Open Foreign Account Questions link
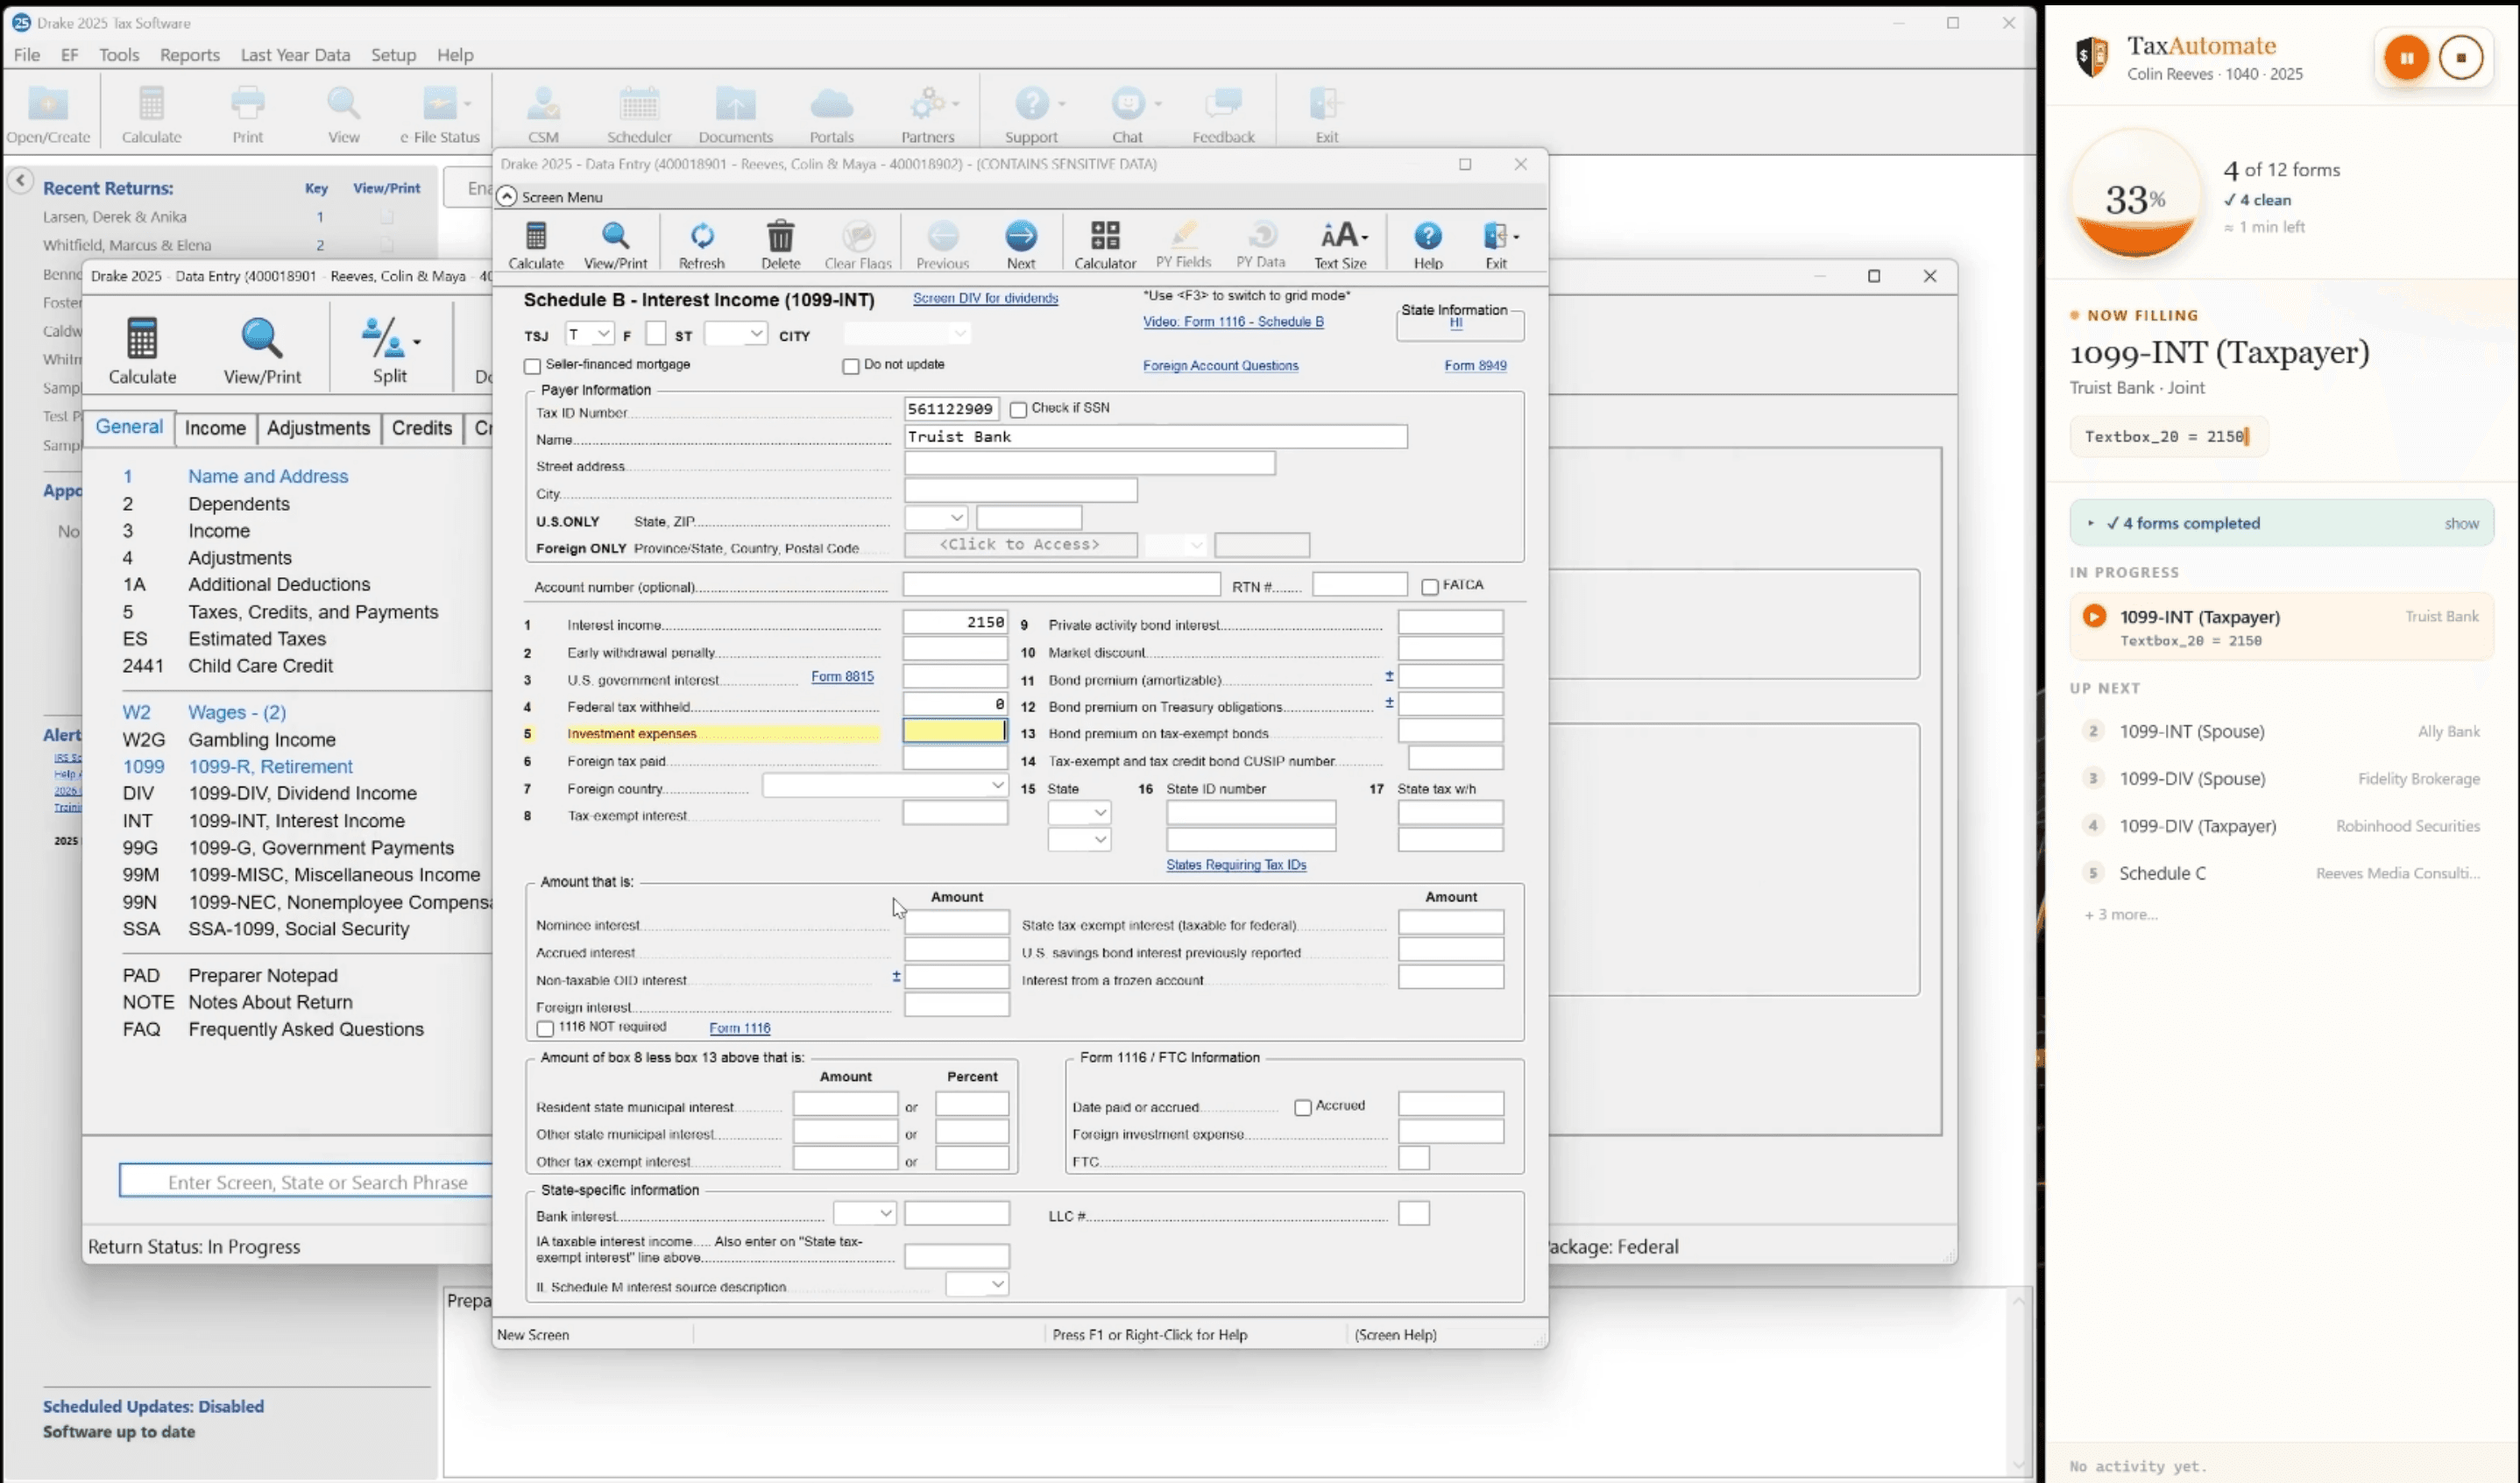The height and width of the screenshot is (1483, 2520). coord(1220,366)
